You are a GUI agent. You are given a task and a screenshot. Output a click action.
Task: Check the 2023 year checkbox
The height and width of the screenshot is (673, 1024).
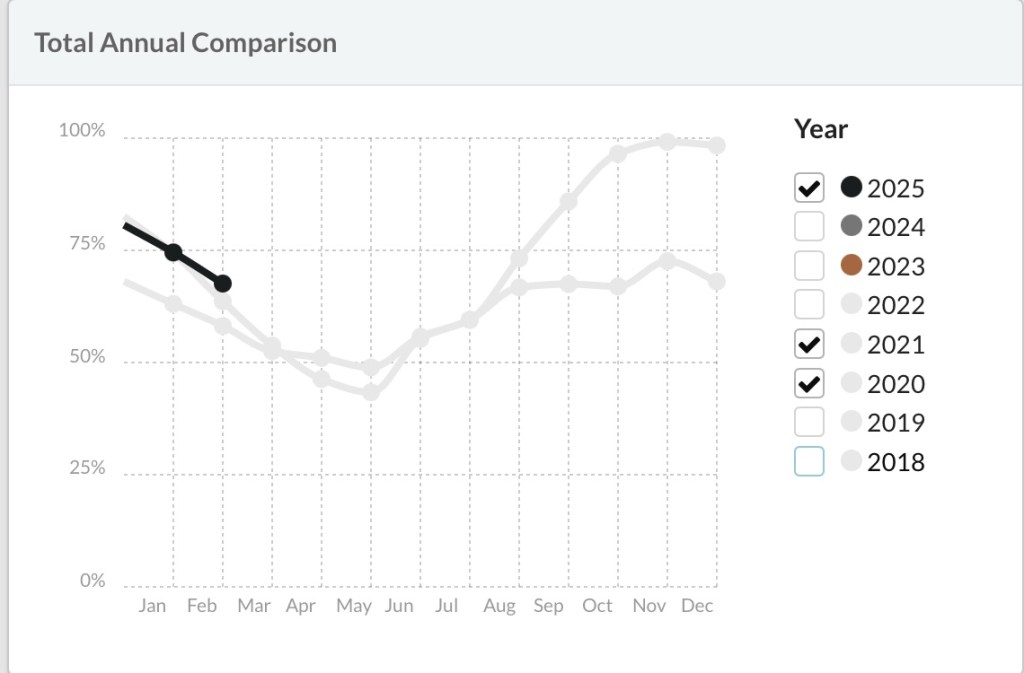coord(809,266)
